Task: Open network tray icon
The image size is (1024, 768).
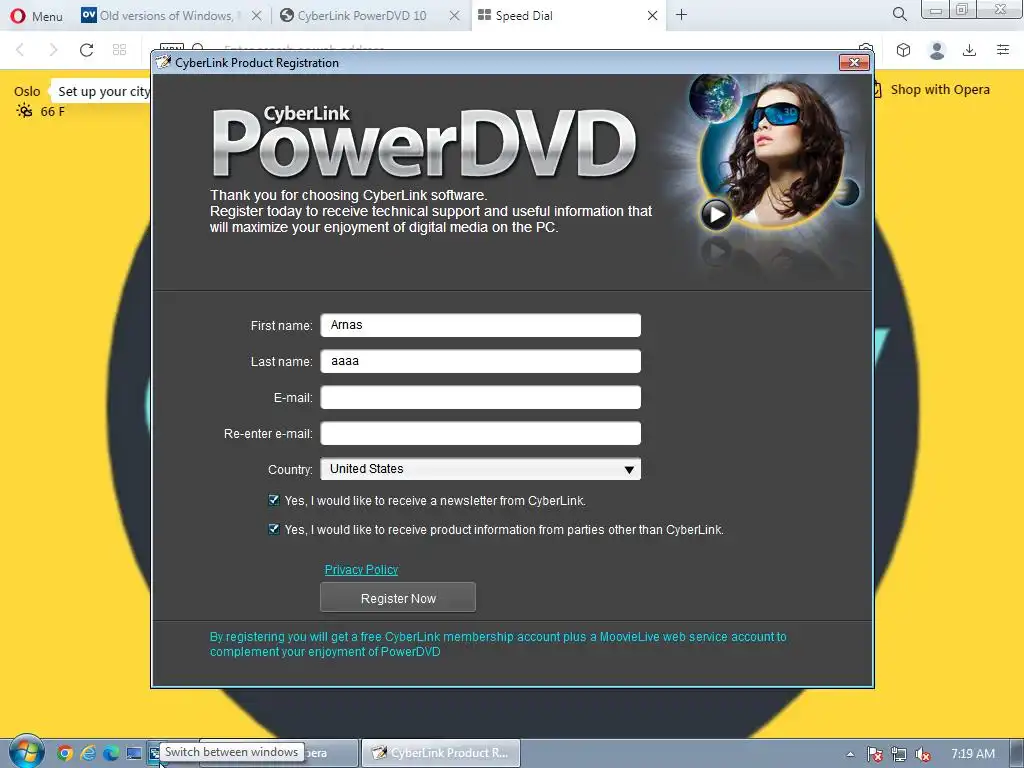Action: 899,754
